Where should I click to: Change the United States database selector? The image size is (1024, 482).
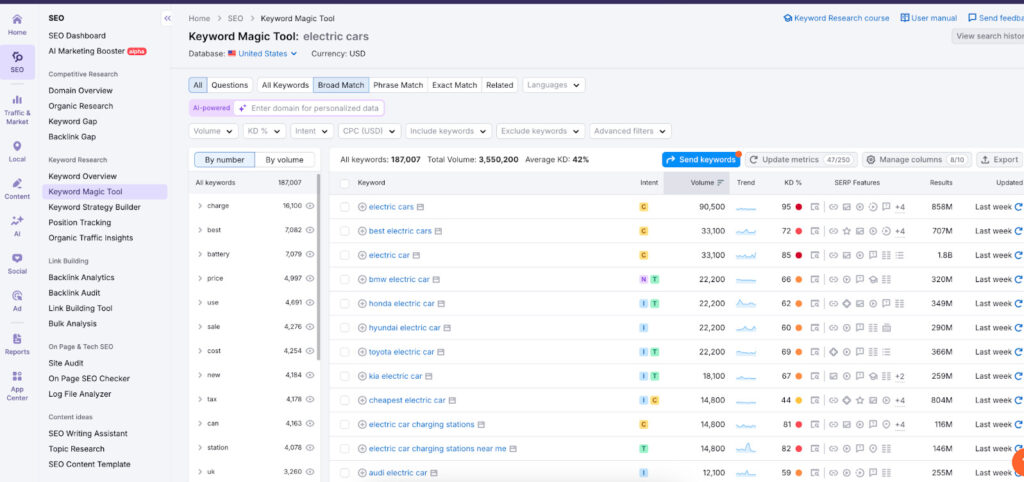click(x=263, y=54)
